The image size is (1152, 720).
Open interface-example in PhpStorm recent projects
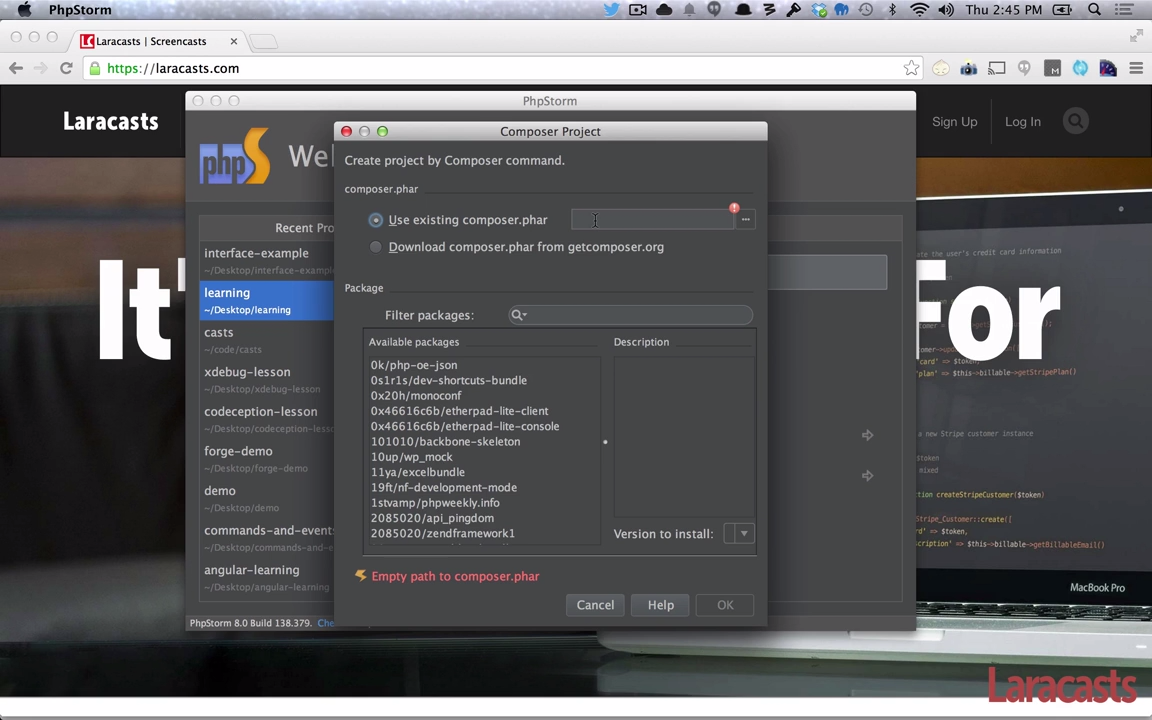tap(266, 260)
